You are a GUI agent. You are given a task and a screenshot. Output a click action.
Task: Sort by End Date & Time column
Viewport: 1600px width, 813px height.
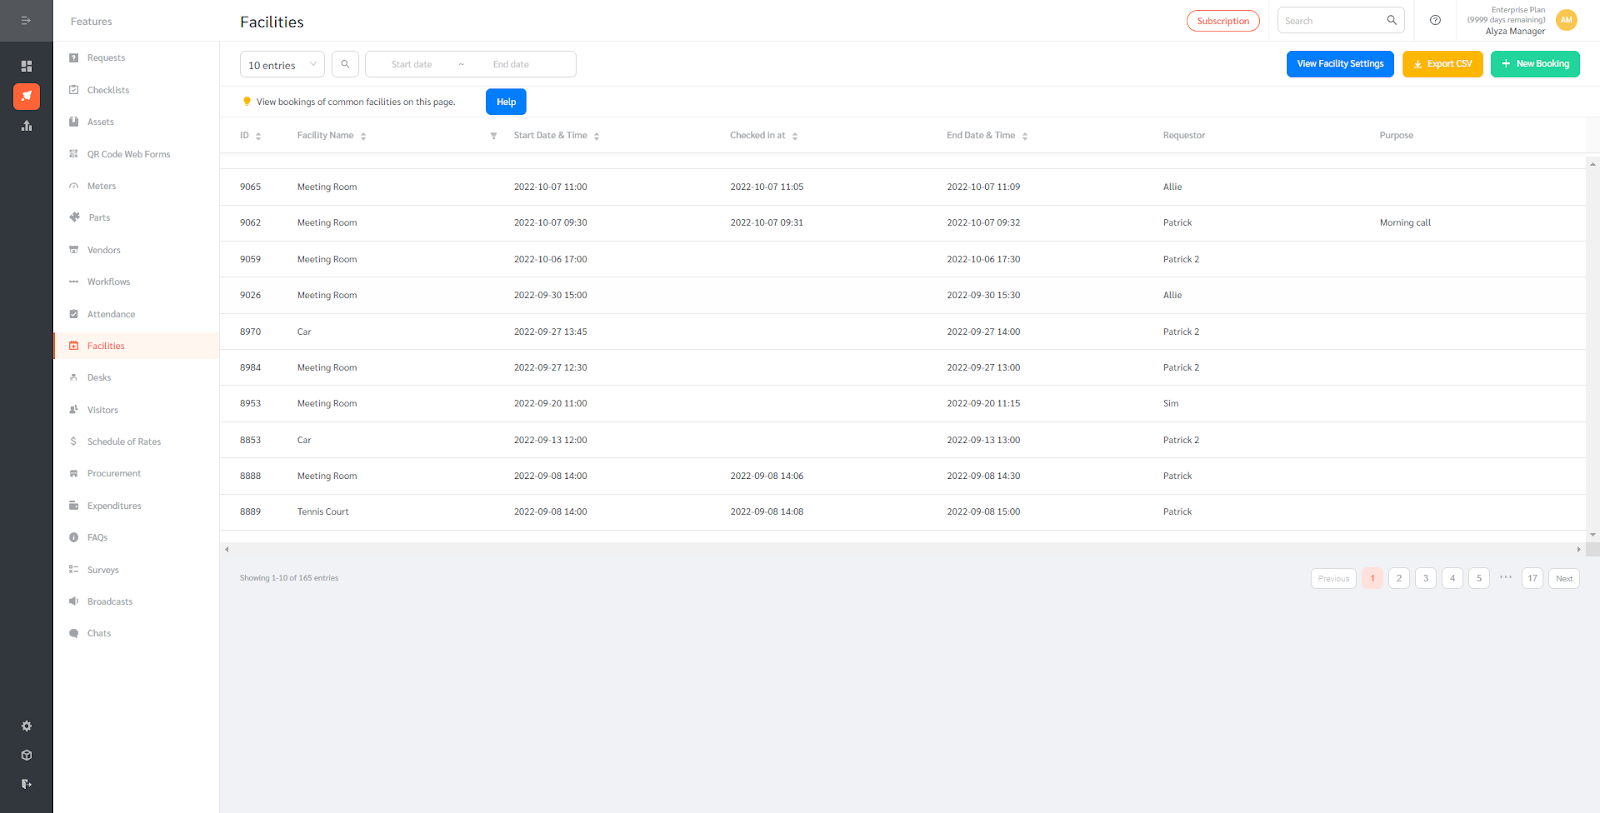(1024, 136)
